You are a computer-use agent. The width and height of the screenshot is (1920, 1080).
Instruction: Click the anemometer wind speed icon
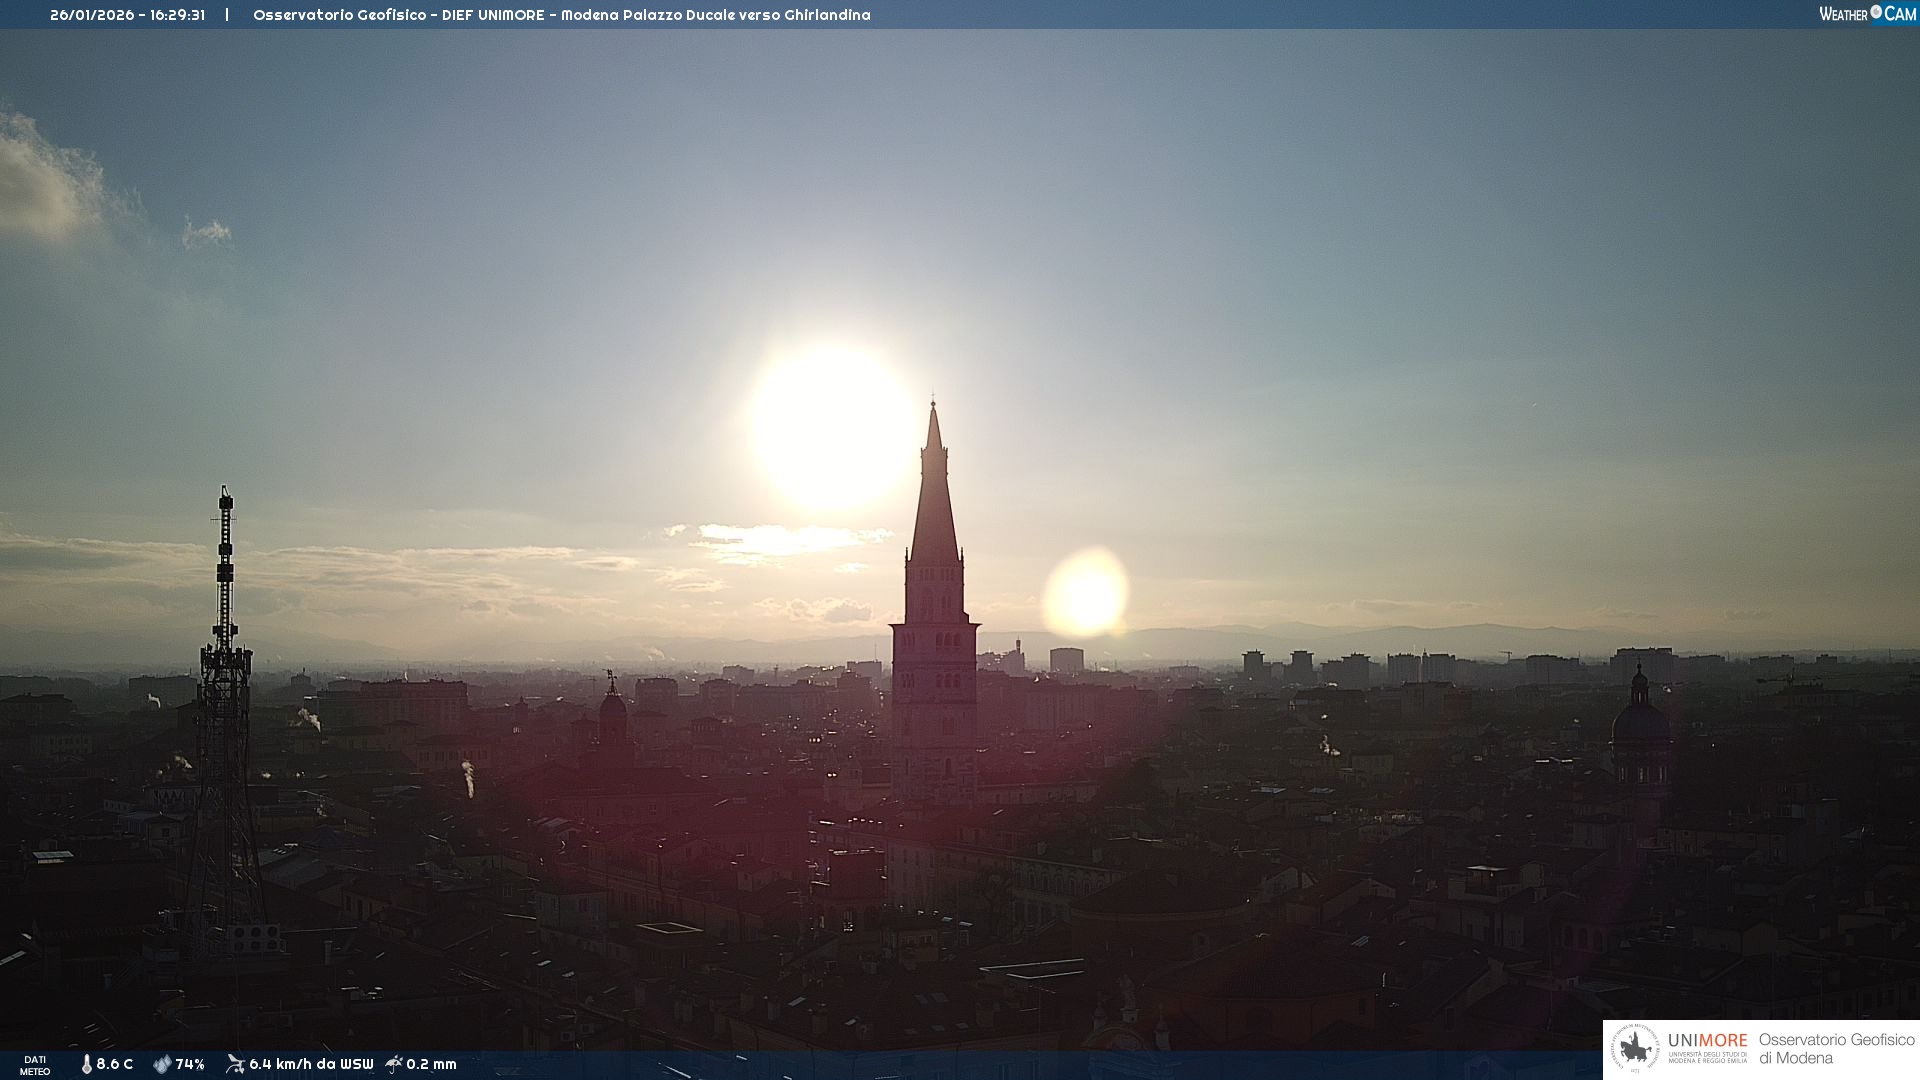(x=235, y=1064)
